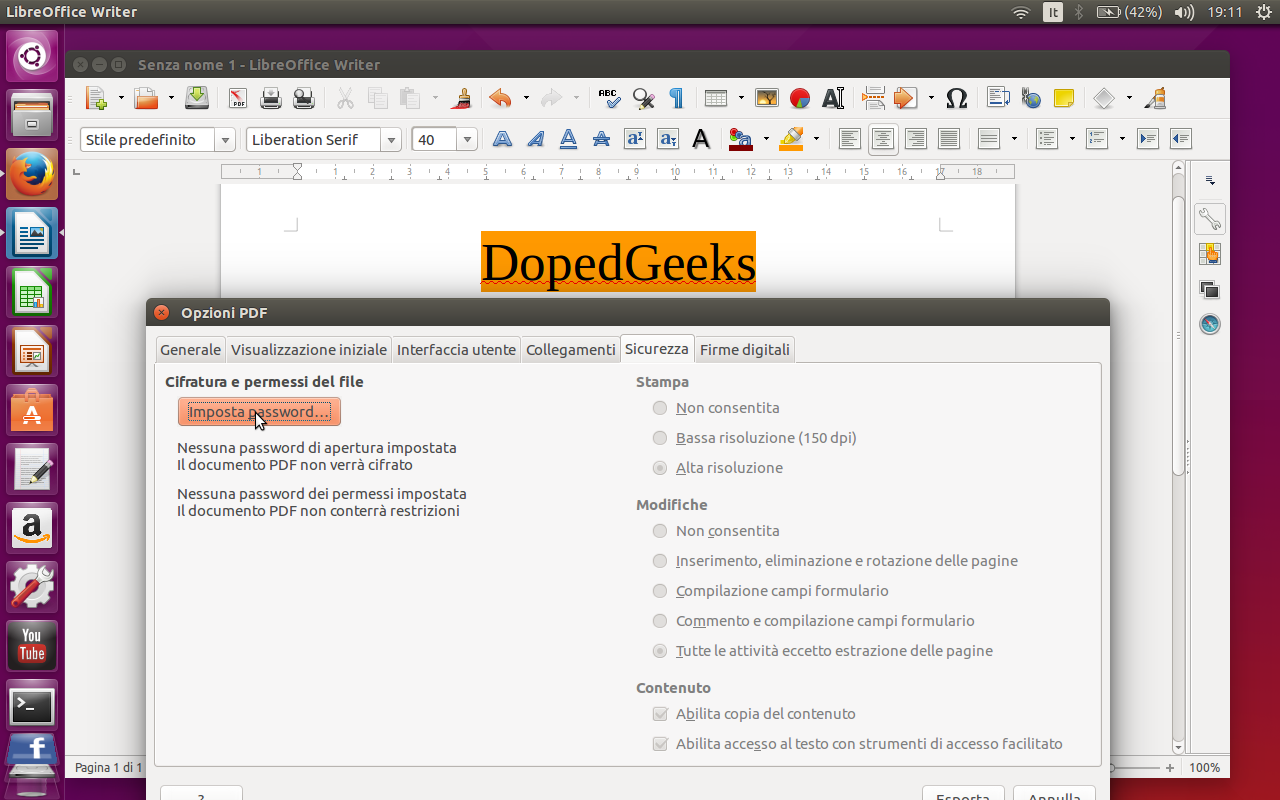The height and width of the screenshot is (800, 1280).
Task: Switch to the 'Interfaccia utente' tab
Action: tap(456, 349)
